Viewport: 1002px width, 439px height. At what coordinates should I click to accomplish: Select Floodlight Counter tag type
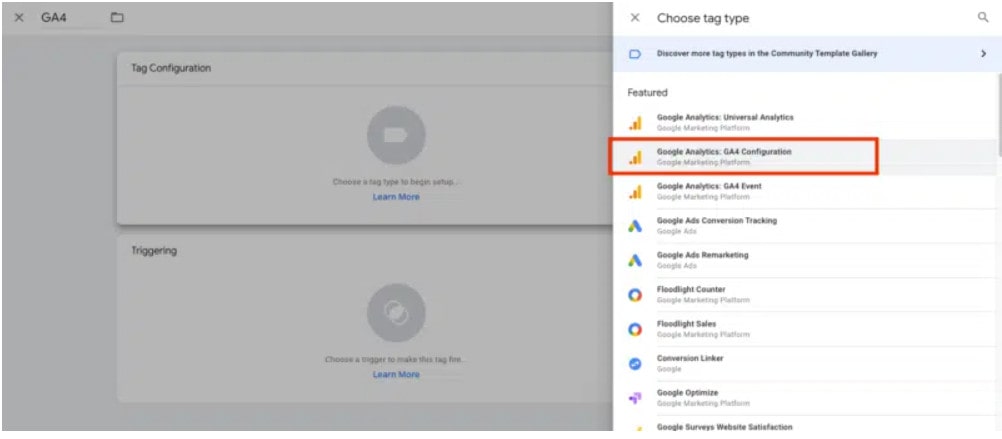tap(807, 295)
